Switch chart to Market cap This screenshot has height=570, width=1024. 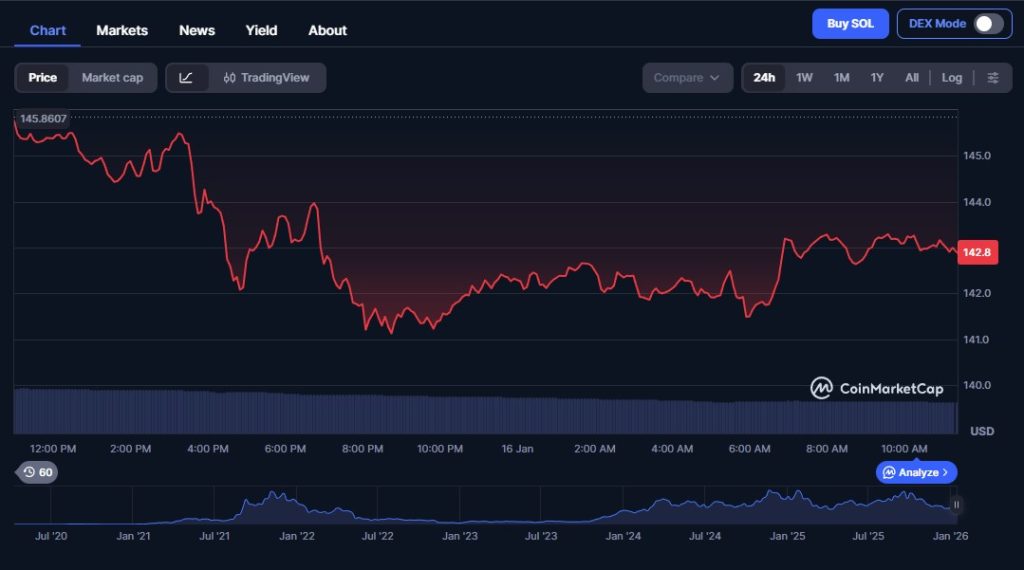click(x=112, y=78)
